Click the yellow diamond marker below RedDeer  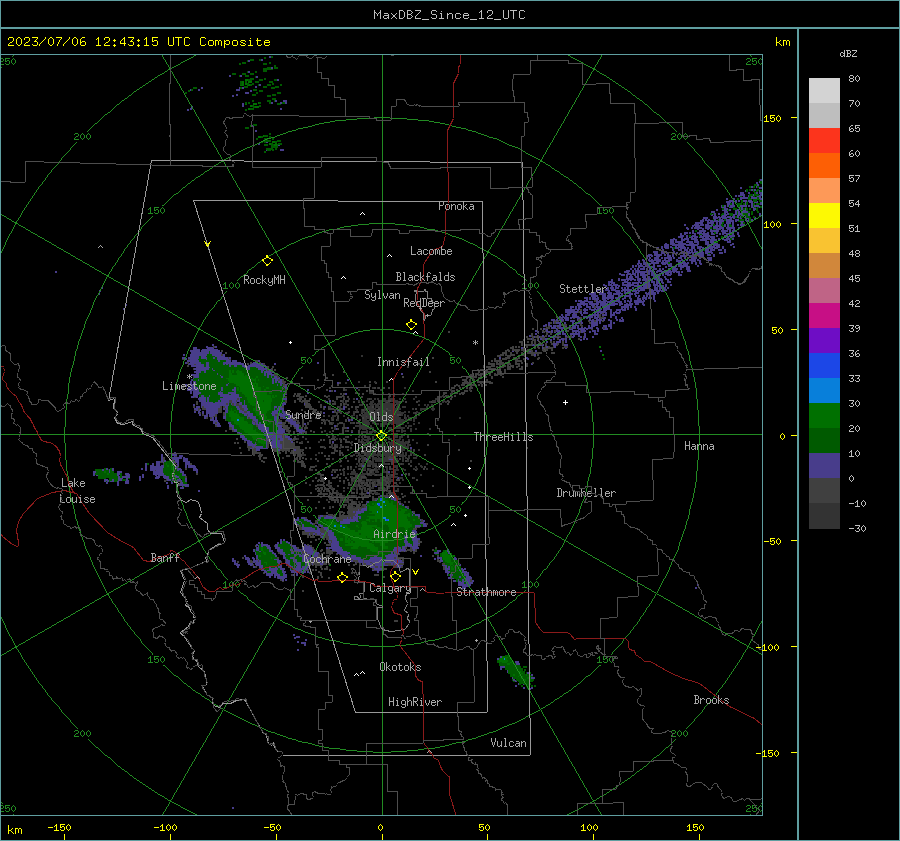pyautogui.click(x=411, y=324)
